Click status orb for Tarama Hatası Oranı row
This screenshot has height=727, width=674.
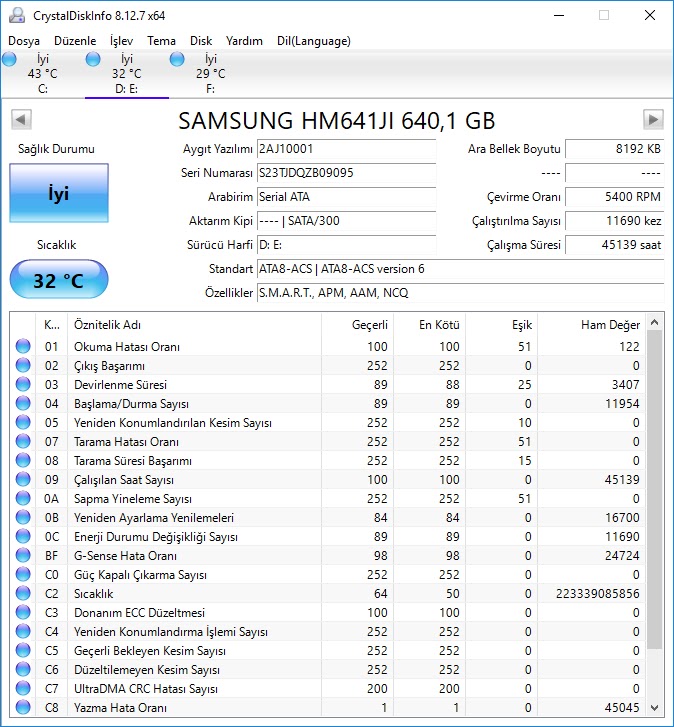(23, 441)
